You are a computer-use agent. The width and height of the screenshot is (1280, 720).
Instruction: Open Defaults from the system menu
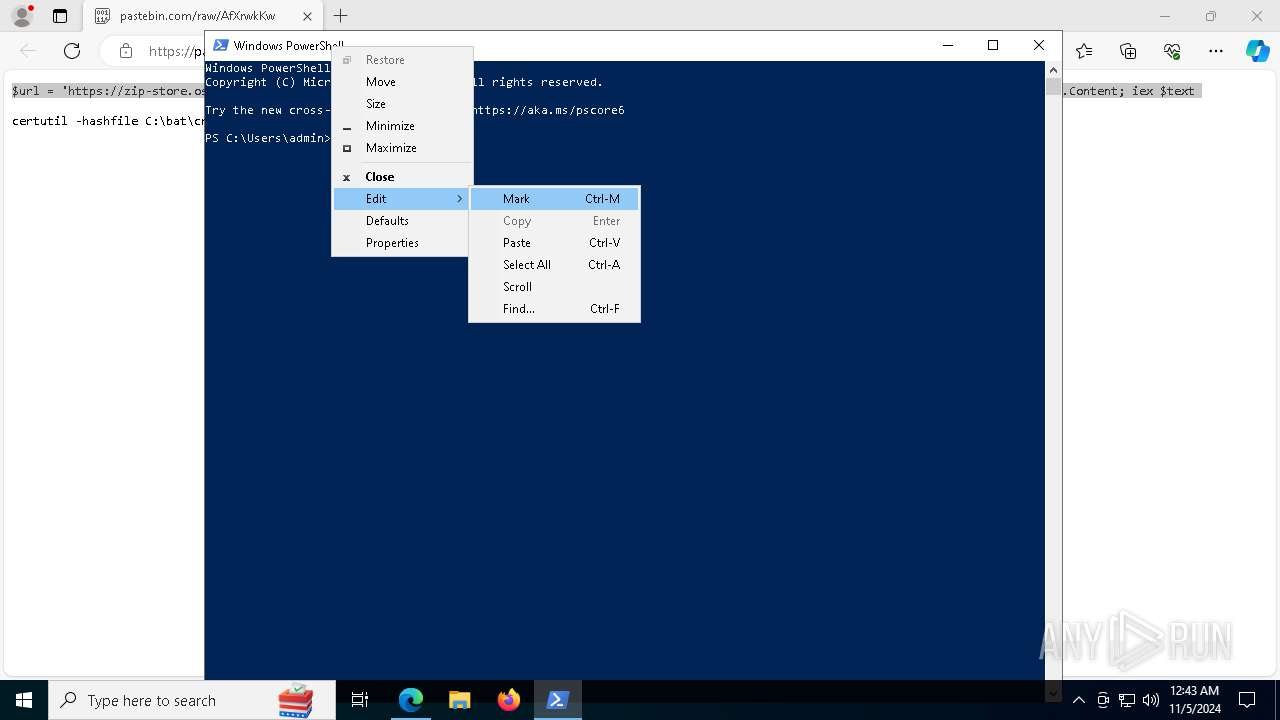point(401,221)
